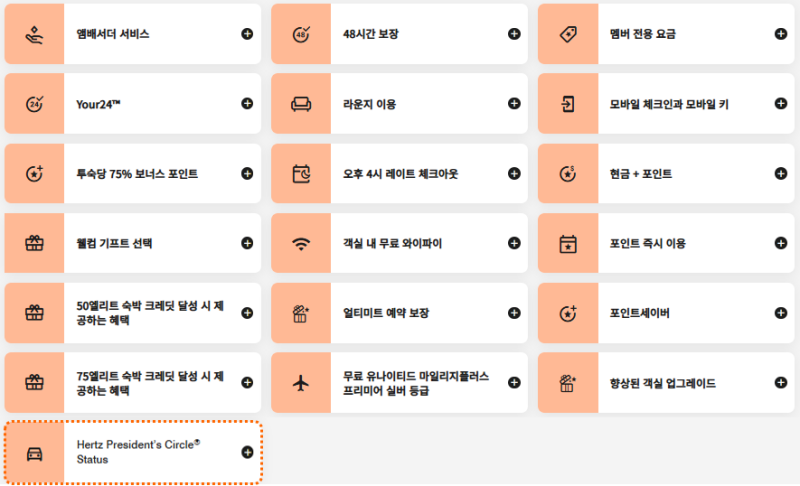Click the airplane icon for United MileagePlus
This screenshot has width=800, height=486.
301,383
